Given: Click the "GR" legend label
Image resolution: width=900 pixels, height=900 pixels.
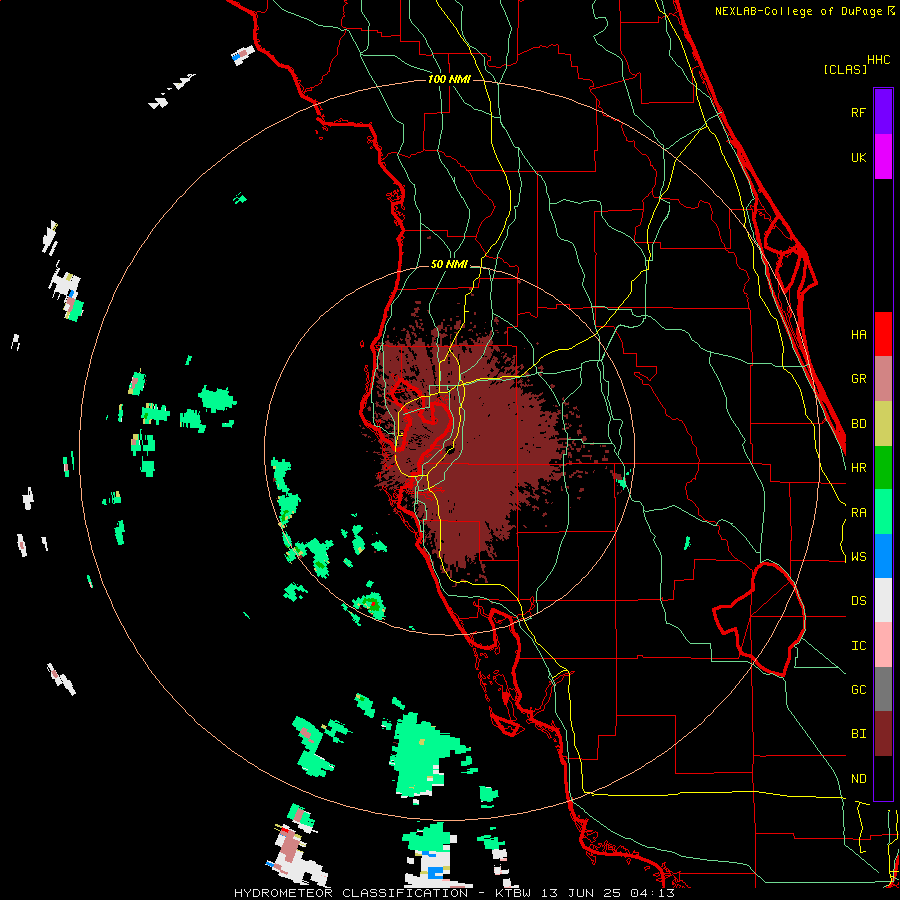Looking at the screenshot, I should (x=858, y=379).
